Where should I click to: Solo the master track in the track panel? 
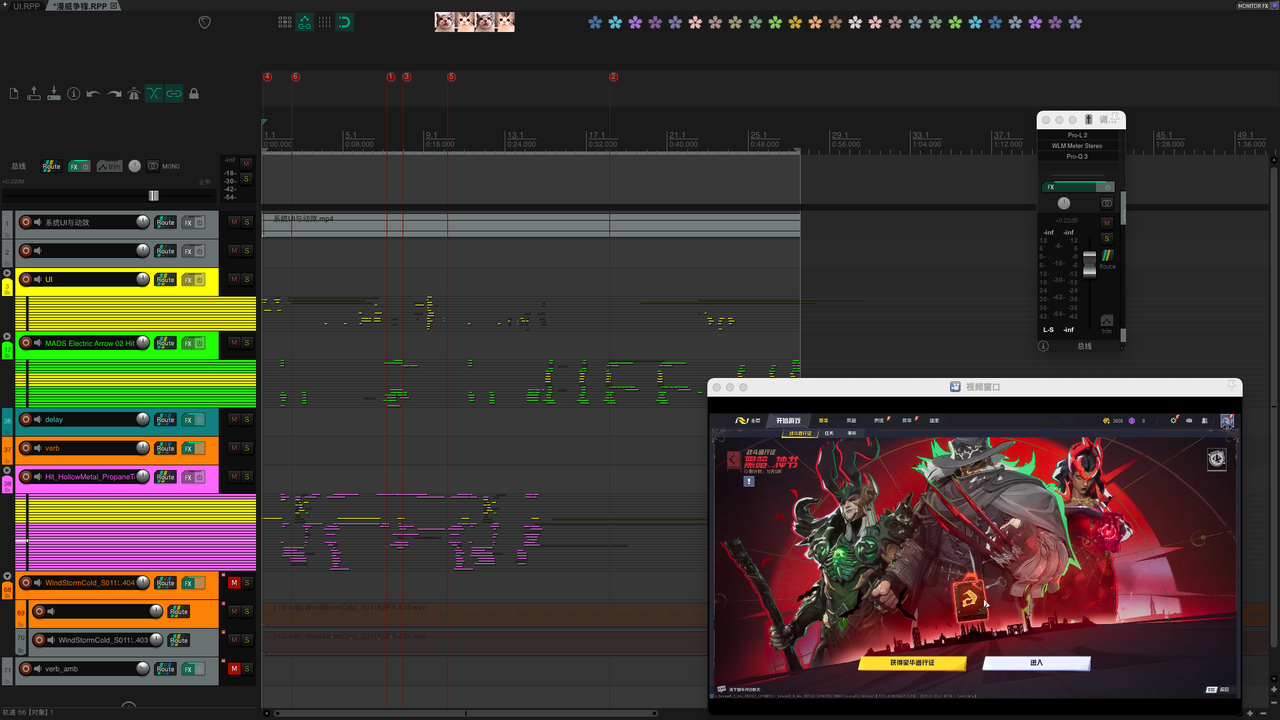pyautogui.click(x=246, y=180)
